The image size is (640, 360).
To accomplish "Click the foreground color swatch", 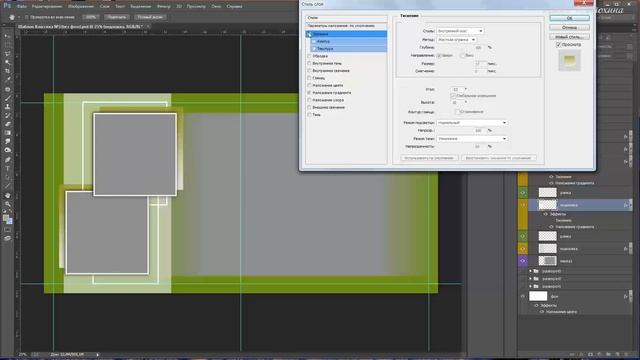I will point(6,218).
